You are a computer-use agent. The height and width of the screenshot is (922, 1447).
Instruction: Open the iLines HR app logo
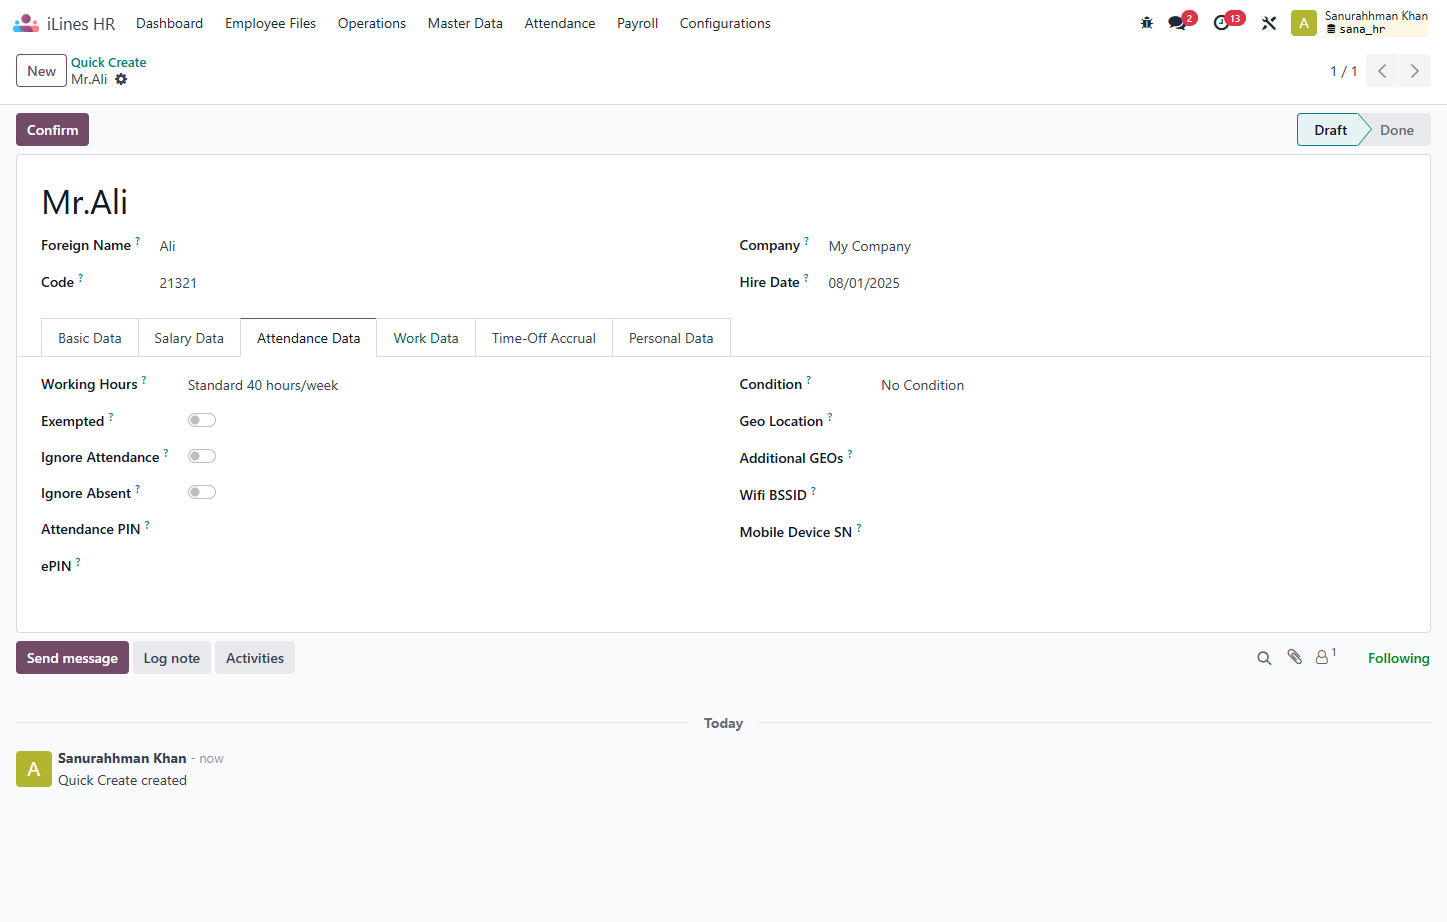pyautogui.click(x=26, y=23)
